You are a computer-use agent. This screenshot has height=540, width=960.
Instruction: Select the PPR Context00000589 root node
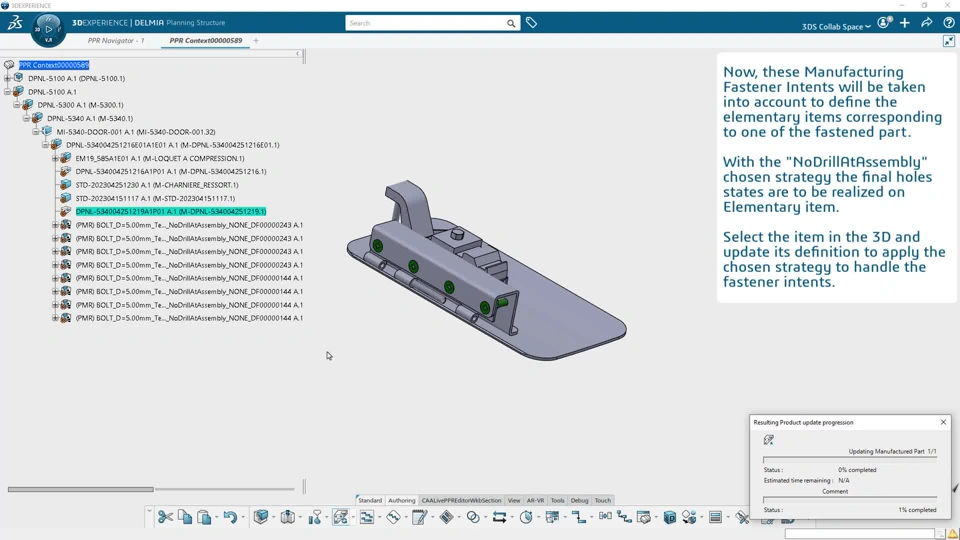(x=54, y=65)
